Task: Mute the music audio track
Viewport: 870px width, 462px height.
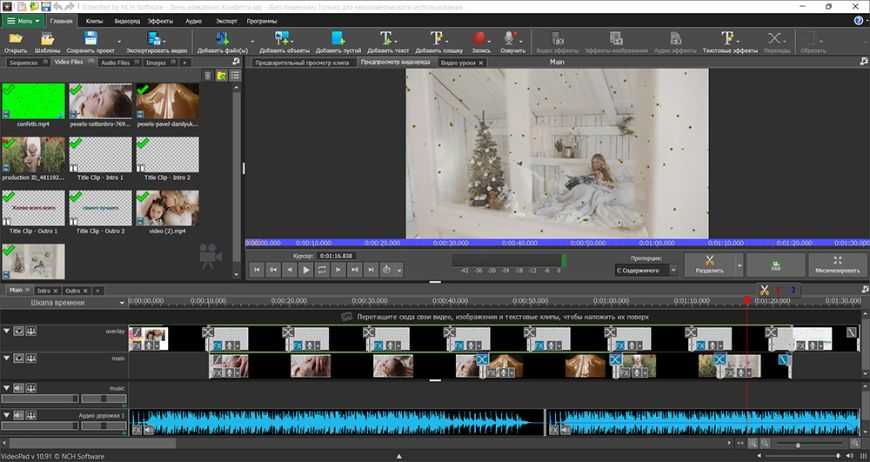Action: click(19, 388)
